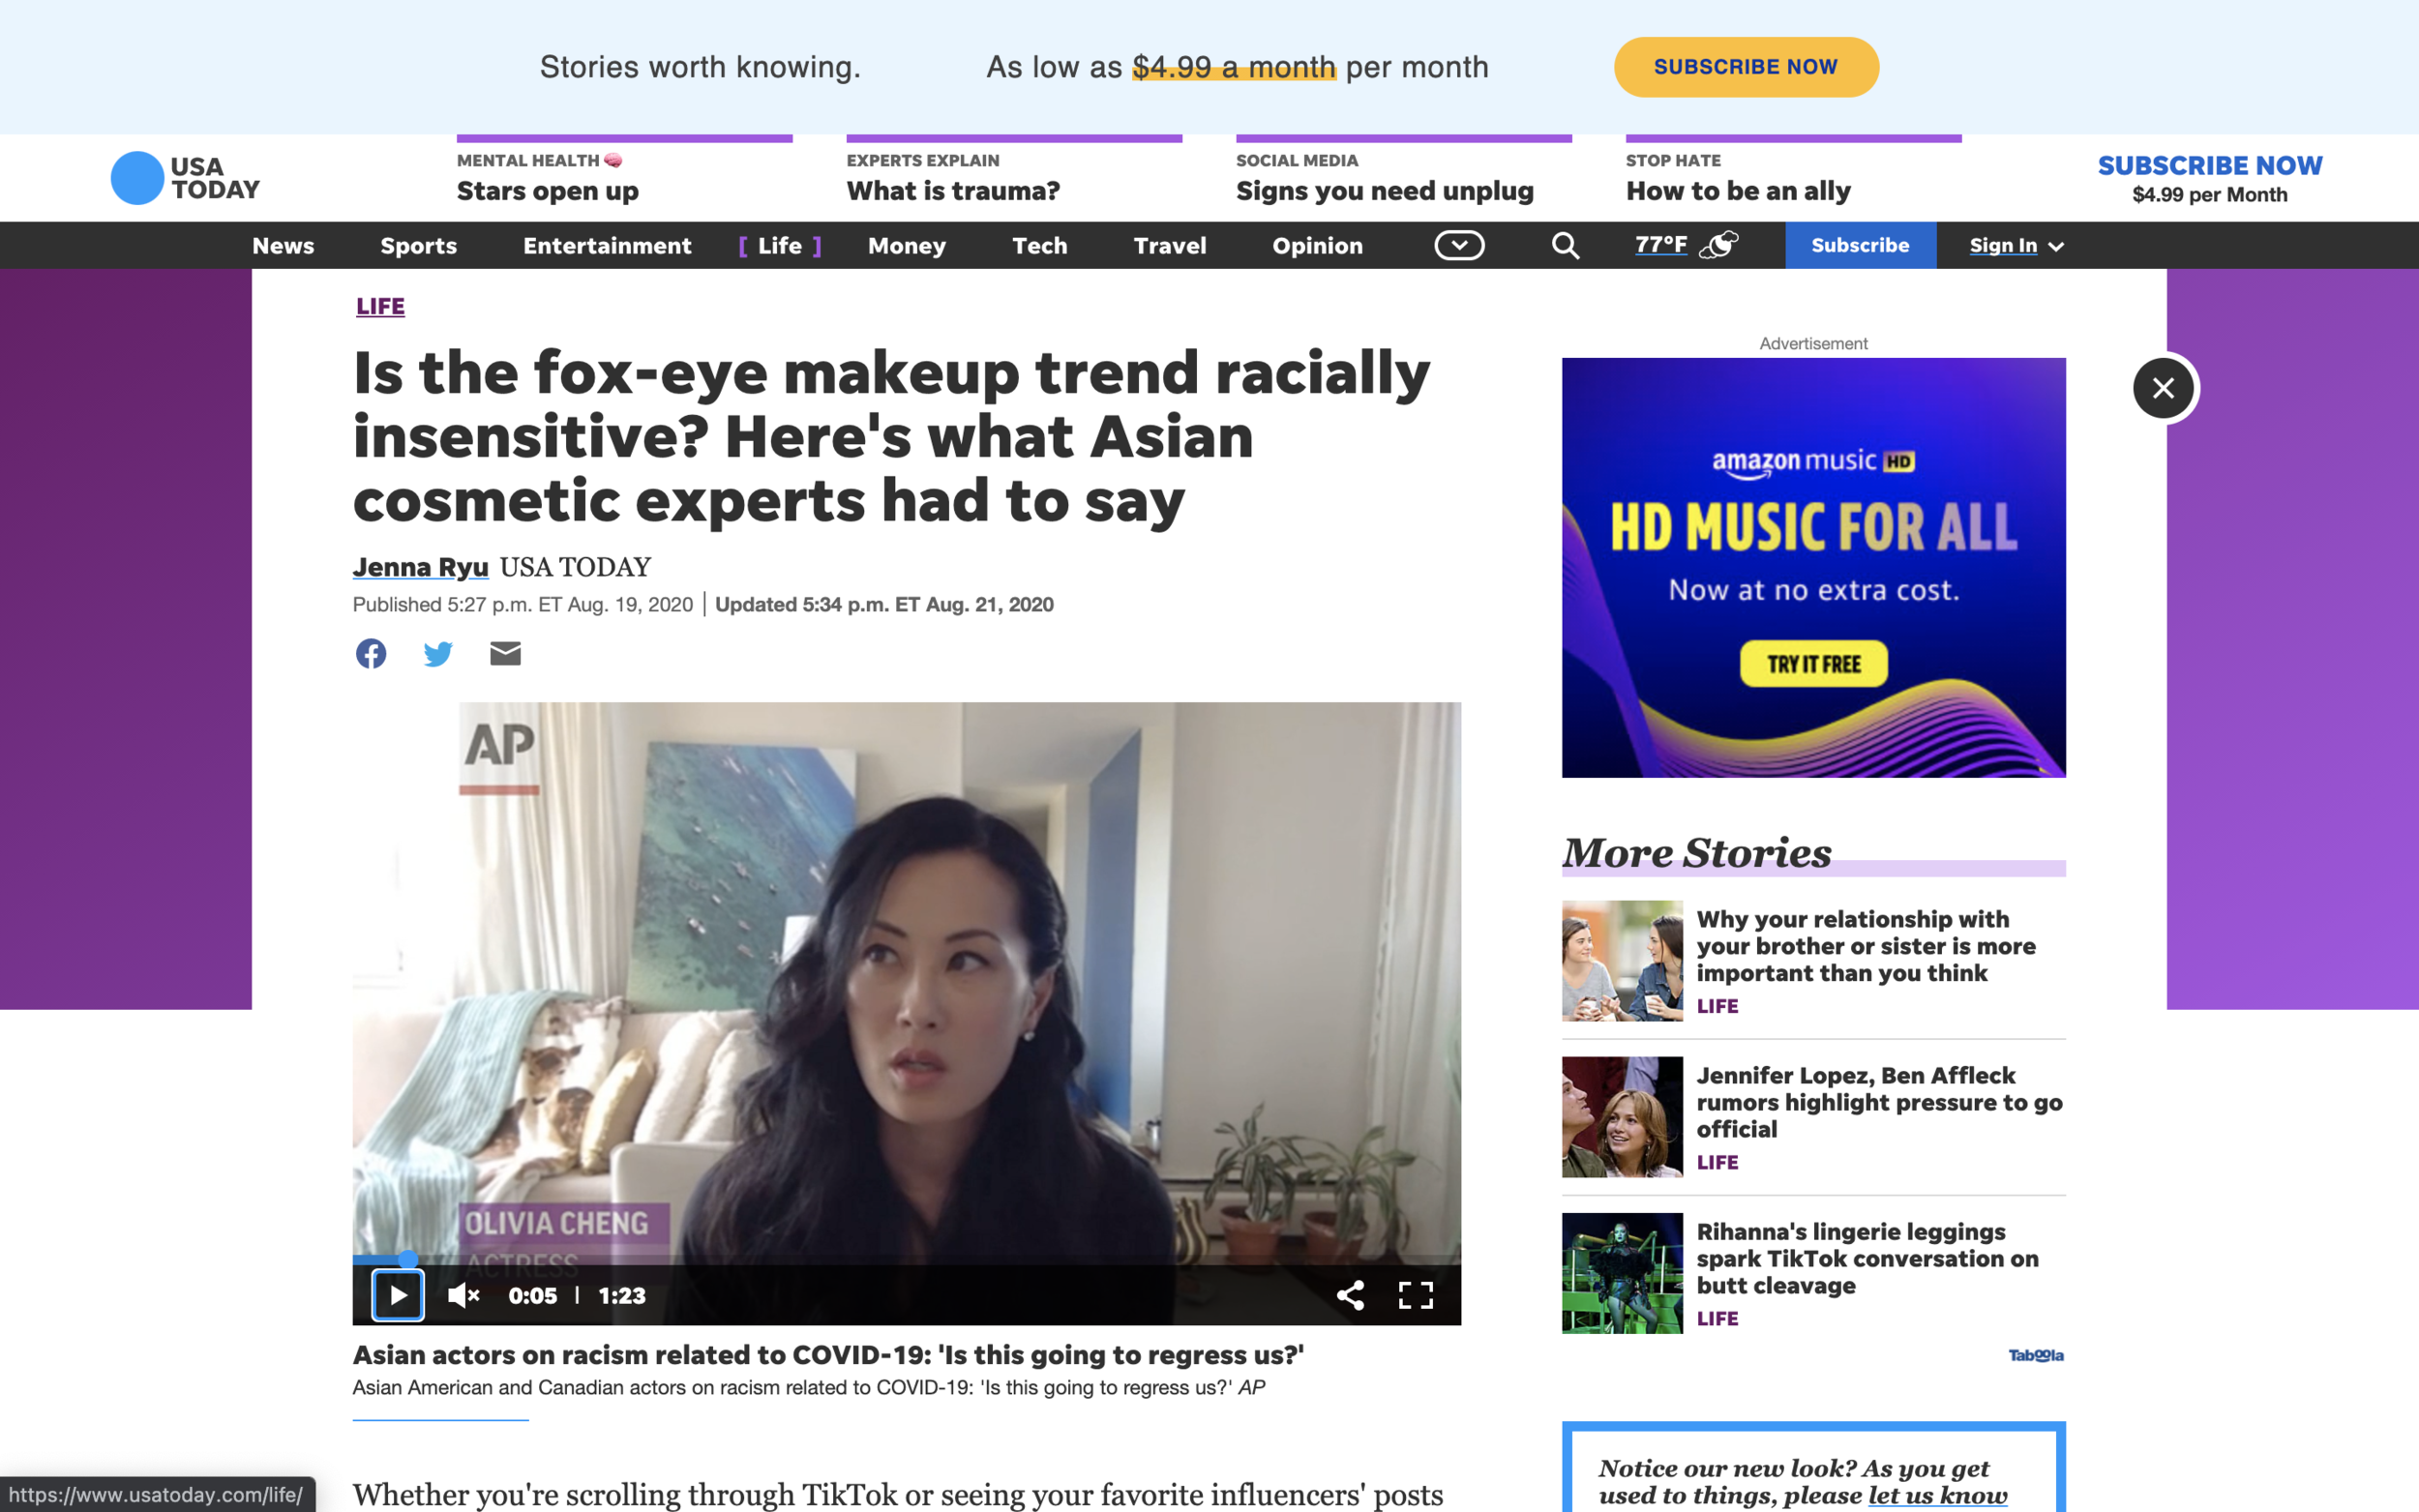Expand the Sign In dropdown

coord(2016,246)
